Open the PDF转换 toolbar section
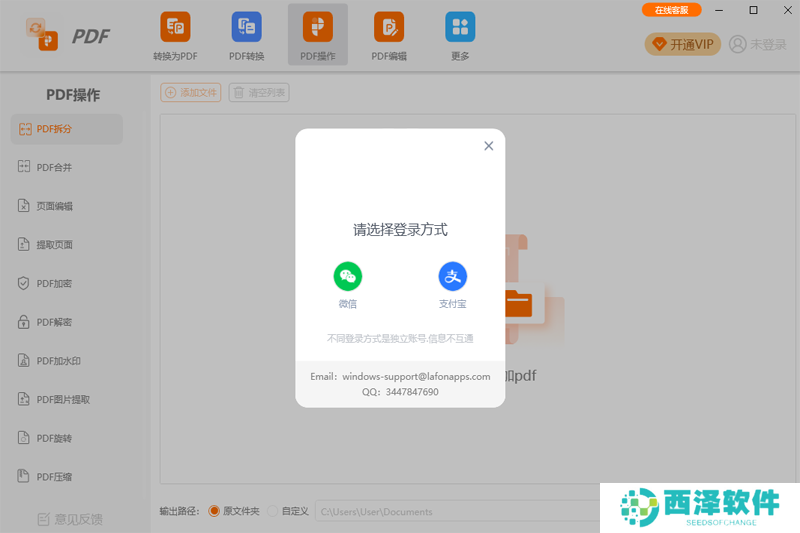800x533 pixels. click(246, 36)
